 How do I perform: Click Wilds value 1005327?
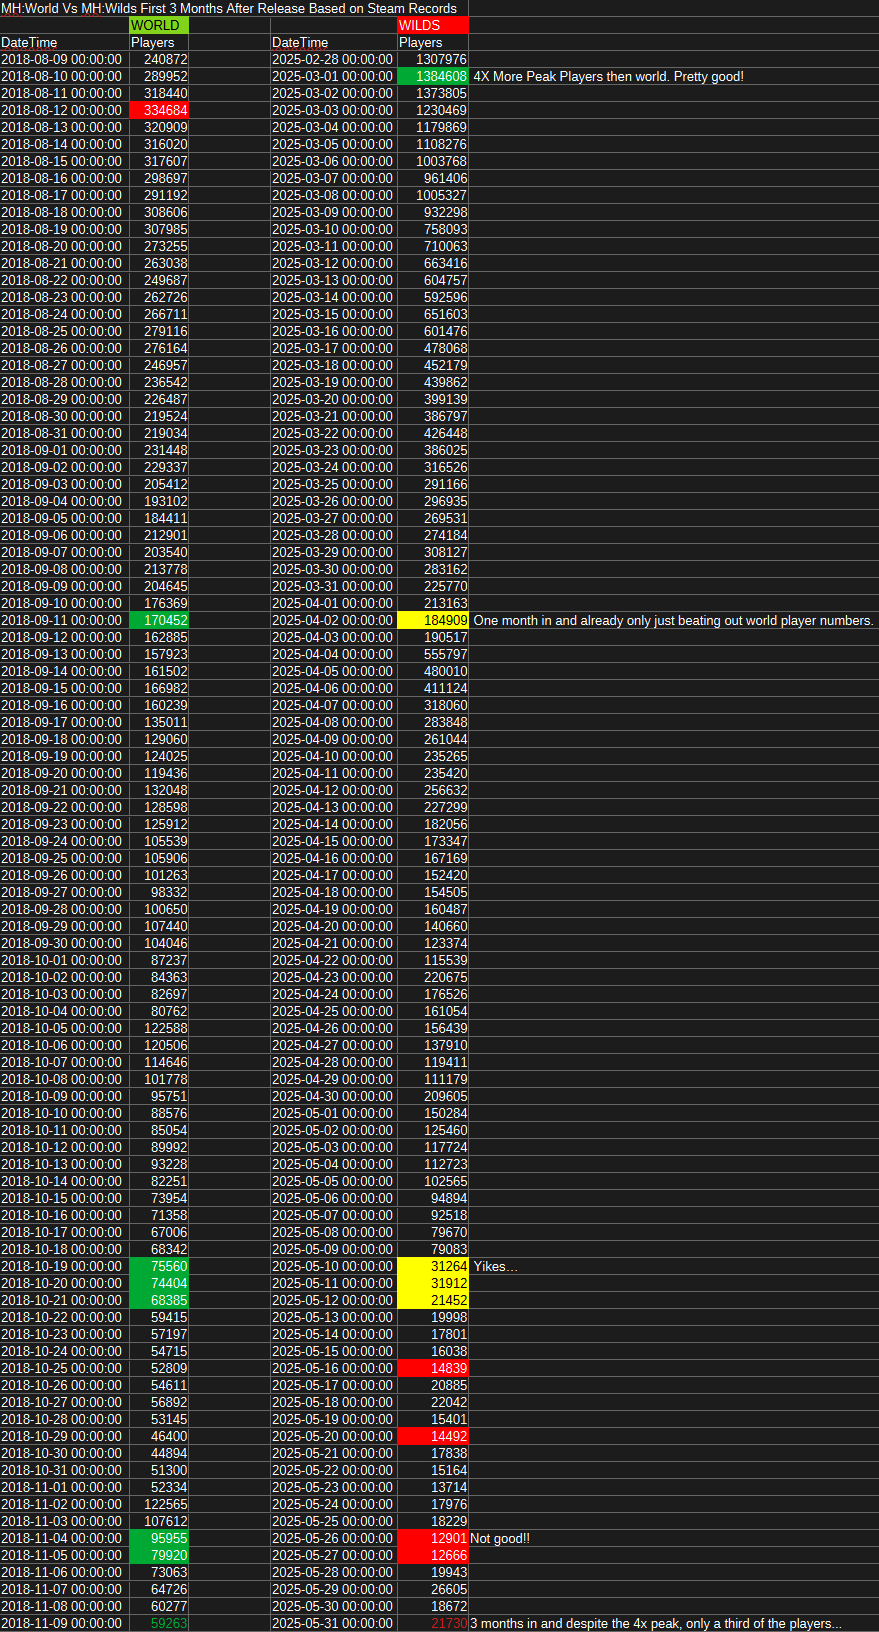pos(433,195)
